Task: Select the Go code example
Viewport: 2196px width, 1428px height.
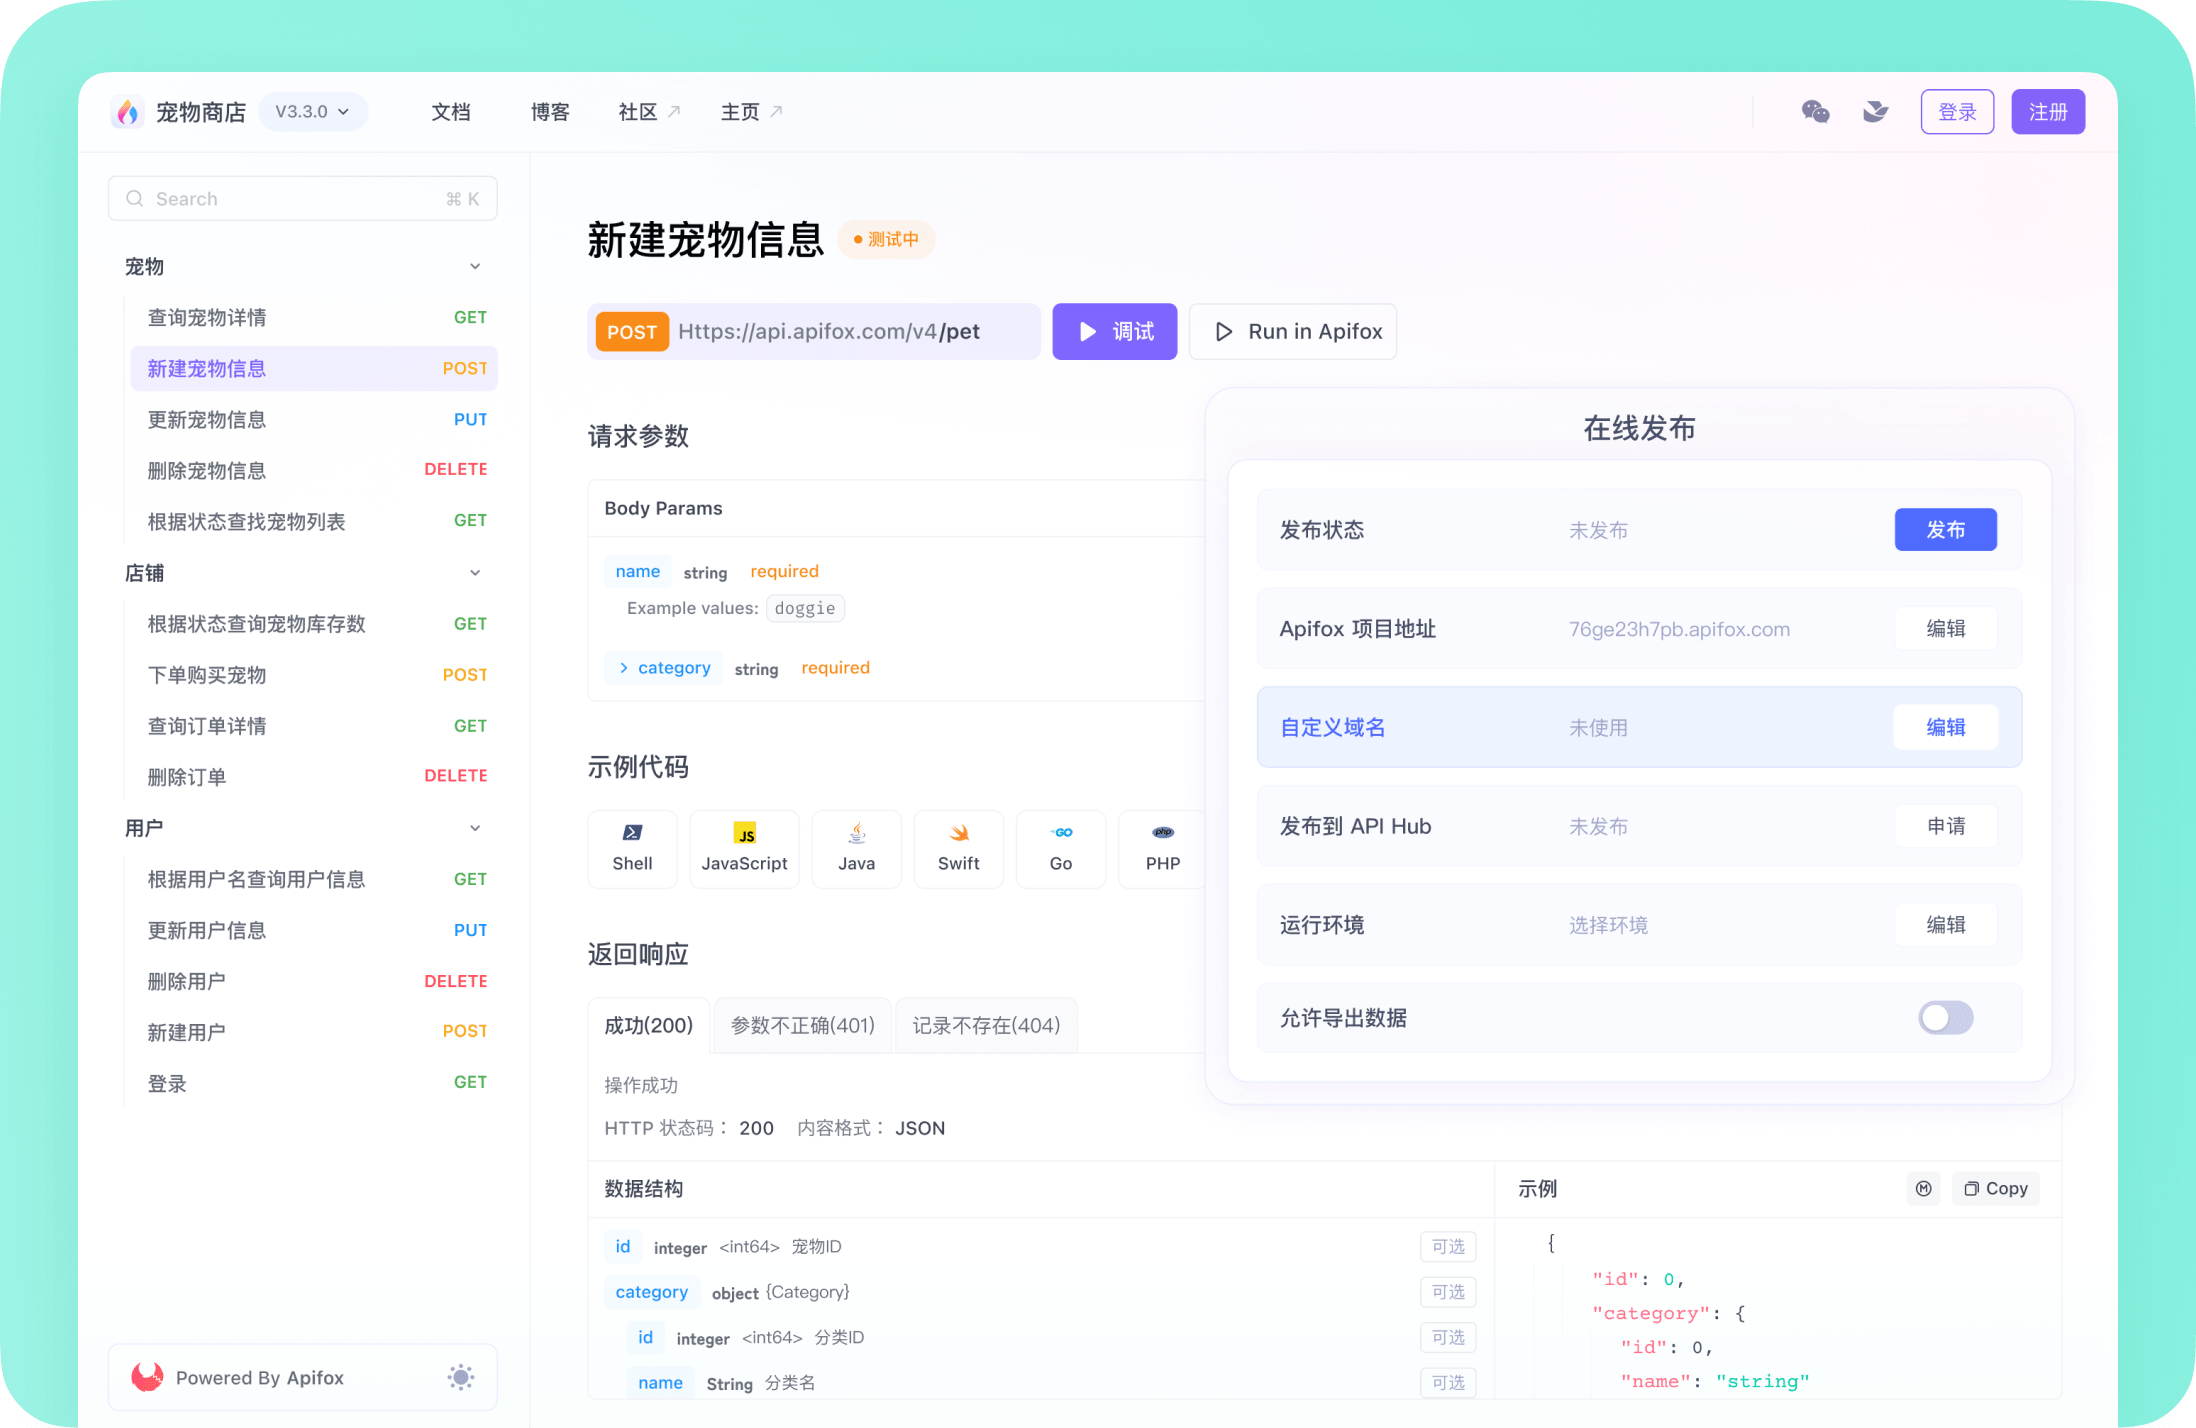Action: 1060,848
